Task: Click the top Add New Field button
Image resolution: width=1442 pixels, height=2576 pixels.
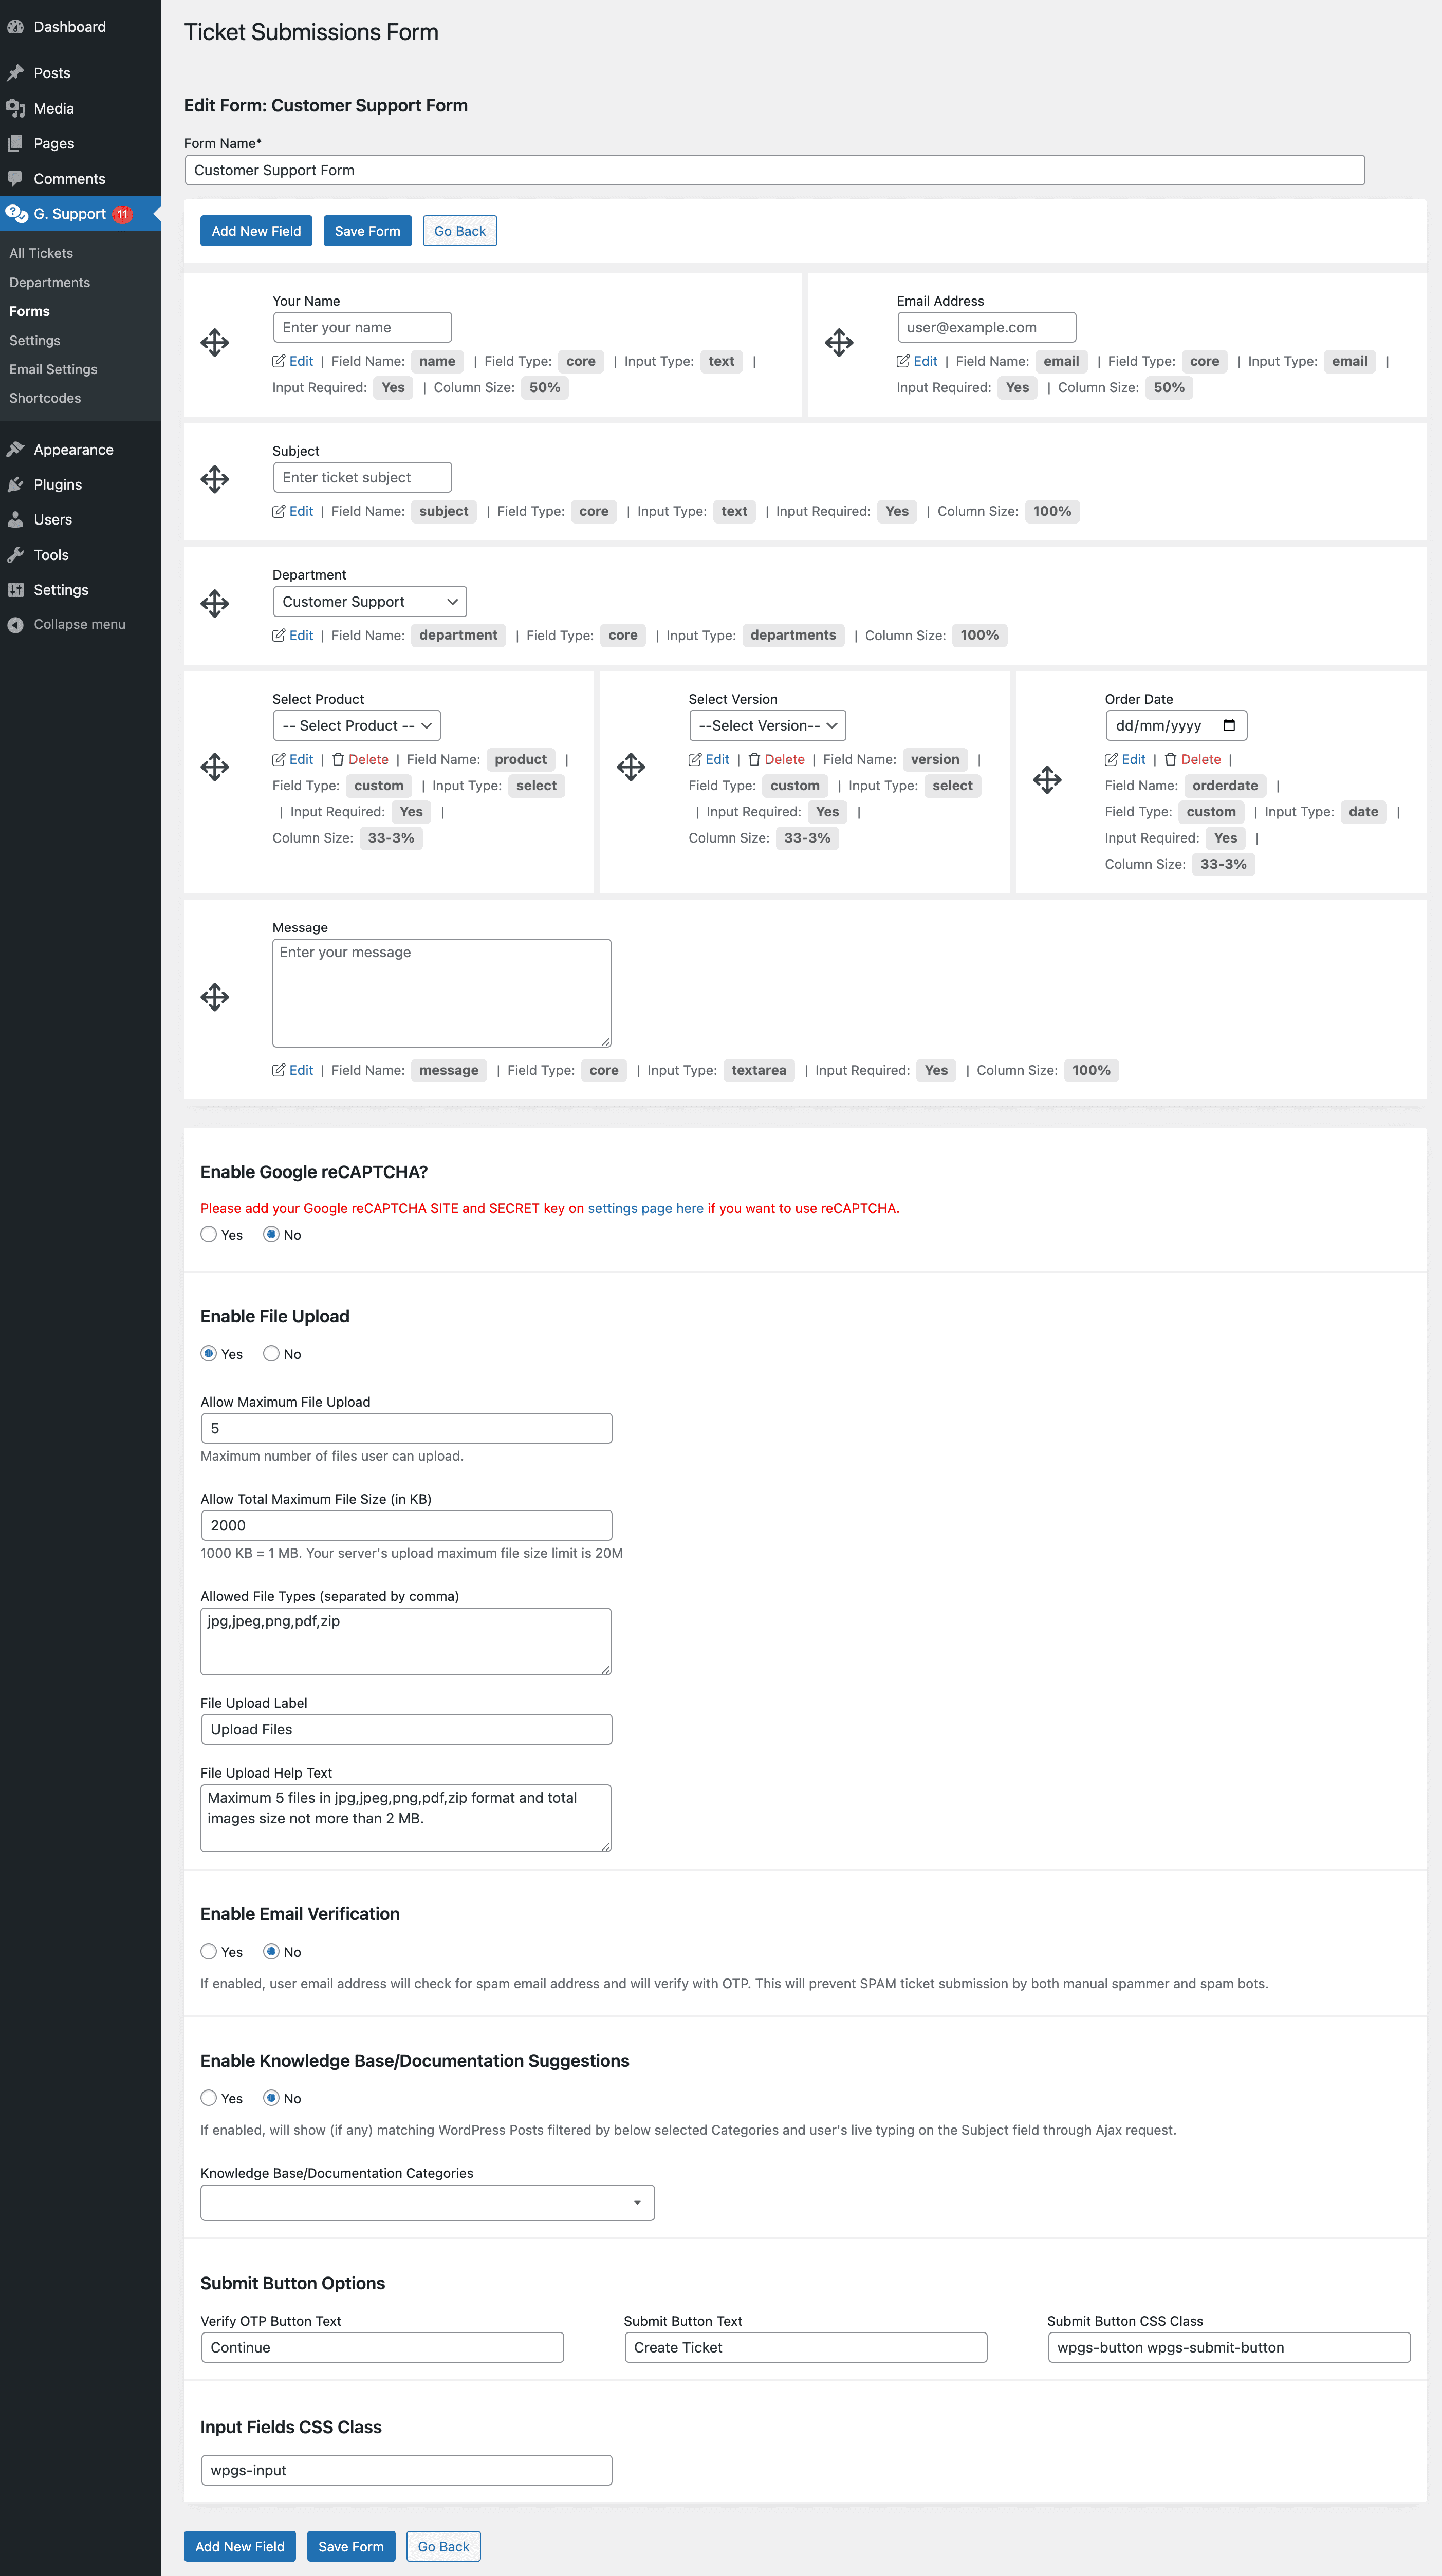Action: pos(256,231)
